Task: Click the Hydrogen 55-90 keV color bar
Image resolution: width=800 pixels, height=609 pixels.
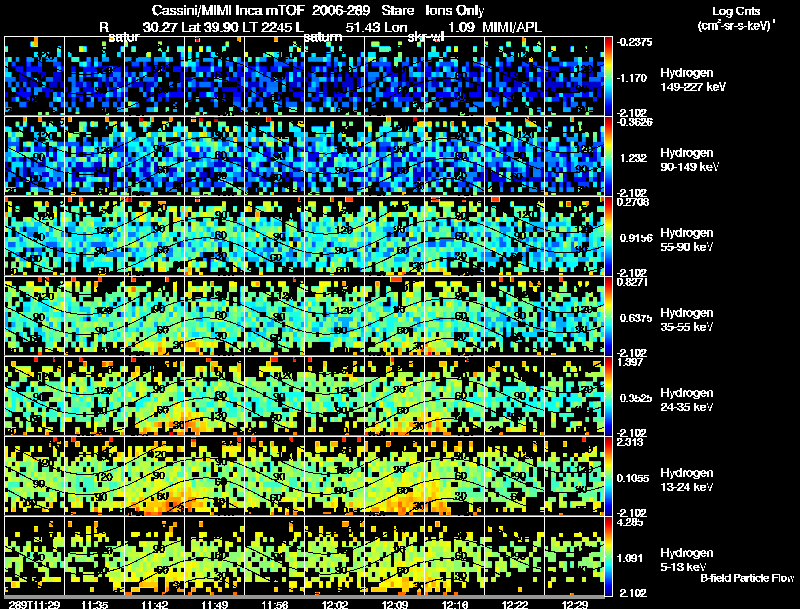Action: (608, 236)
